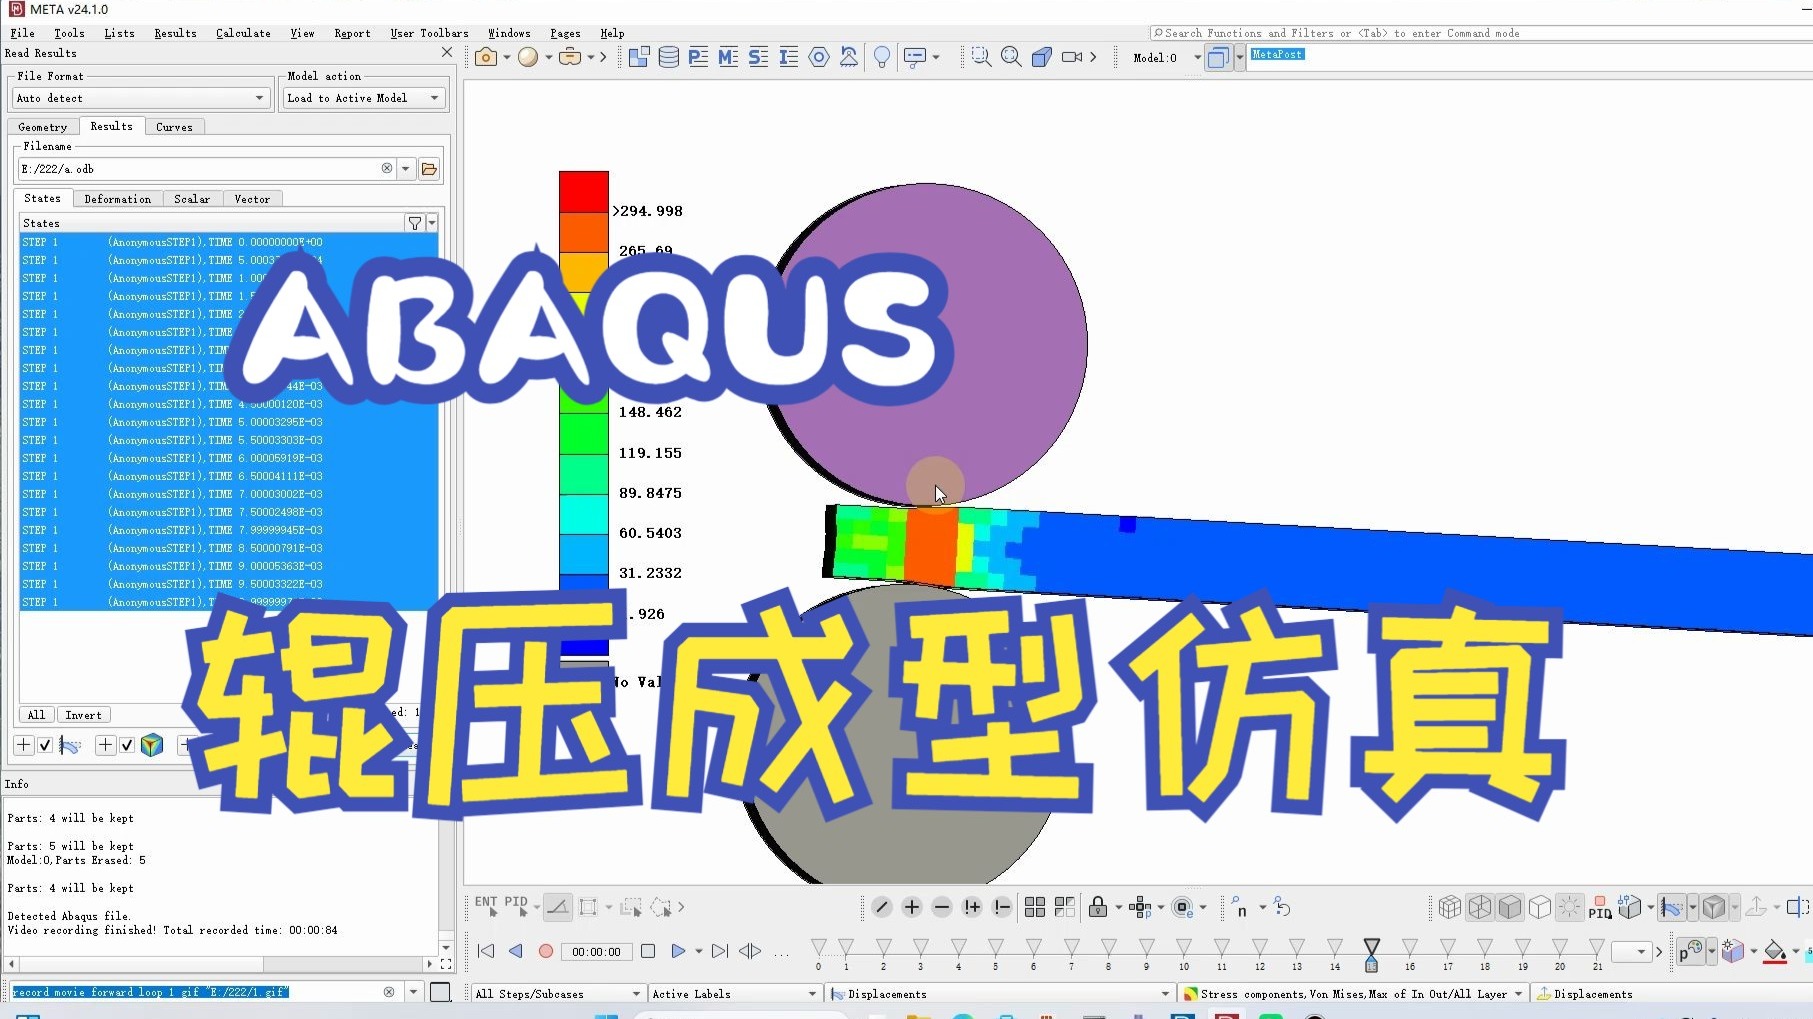Viewport: 1813px width, 1019px height.
Task: Click the screenshot camera icon in the toolbar
Action: (487, 57)
